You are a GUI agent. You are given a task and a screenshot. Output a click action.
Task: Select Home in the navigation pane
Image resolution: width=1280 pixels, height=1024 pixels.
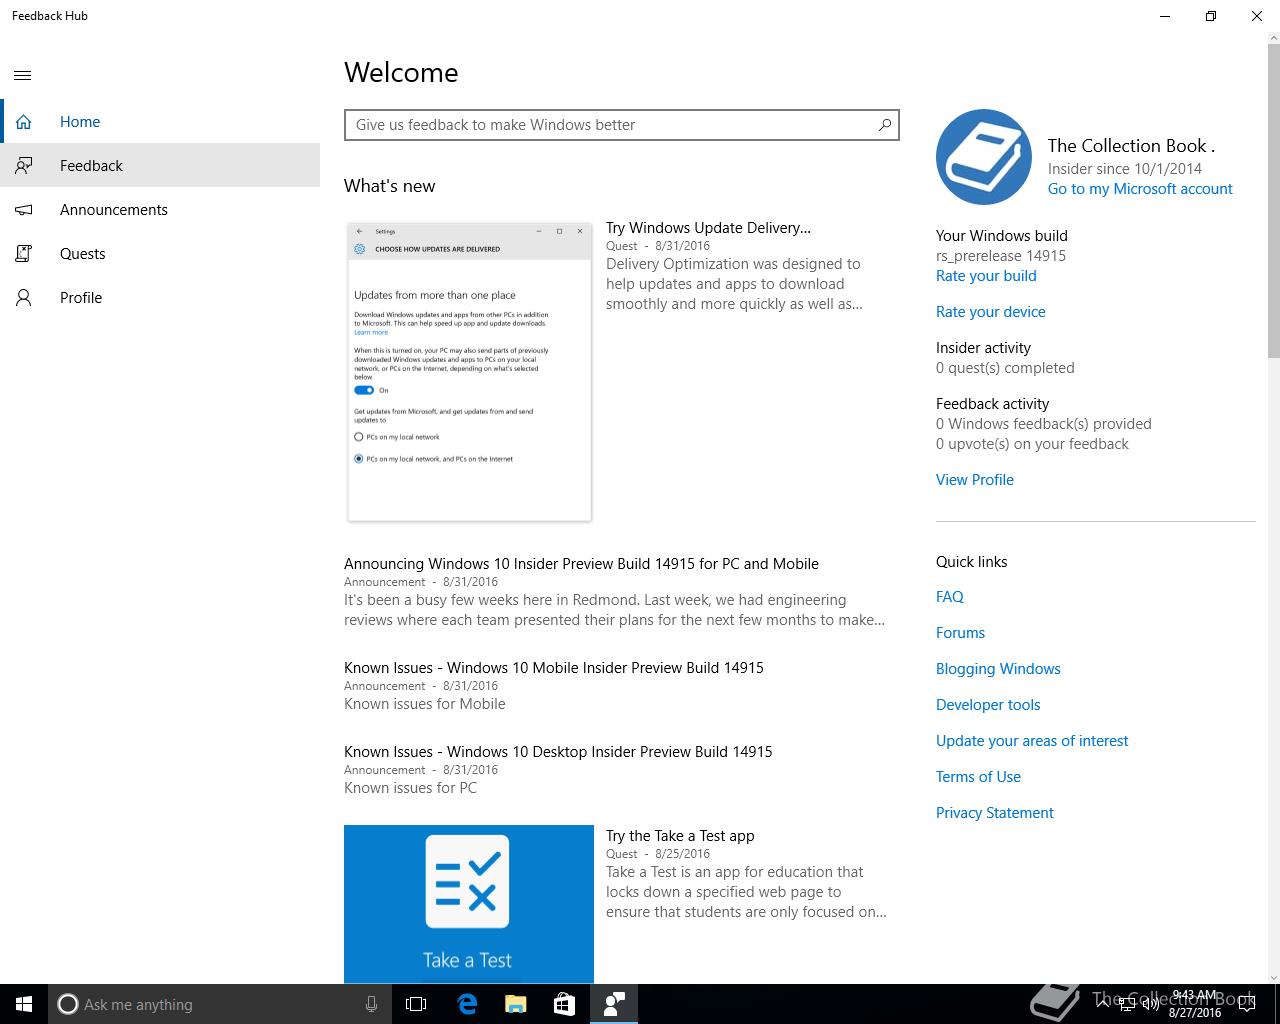[160, 122]
